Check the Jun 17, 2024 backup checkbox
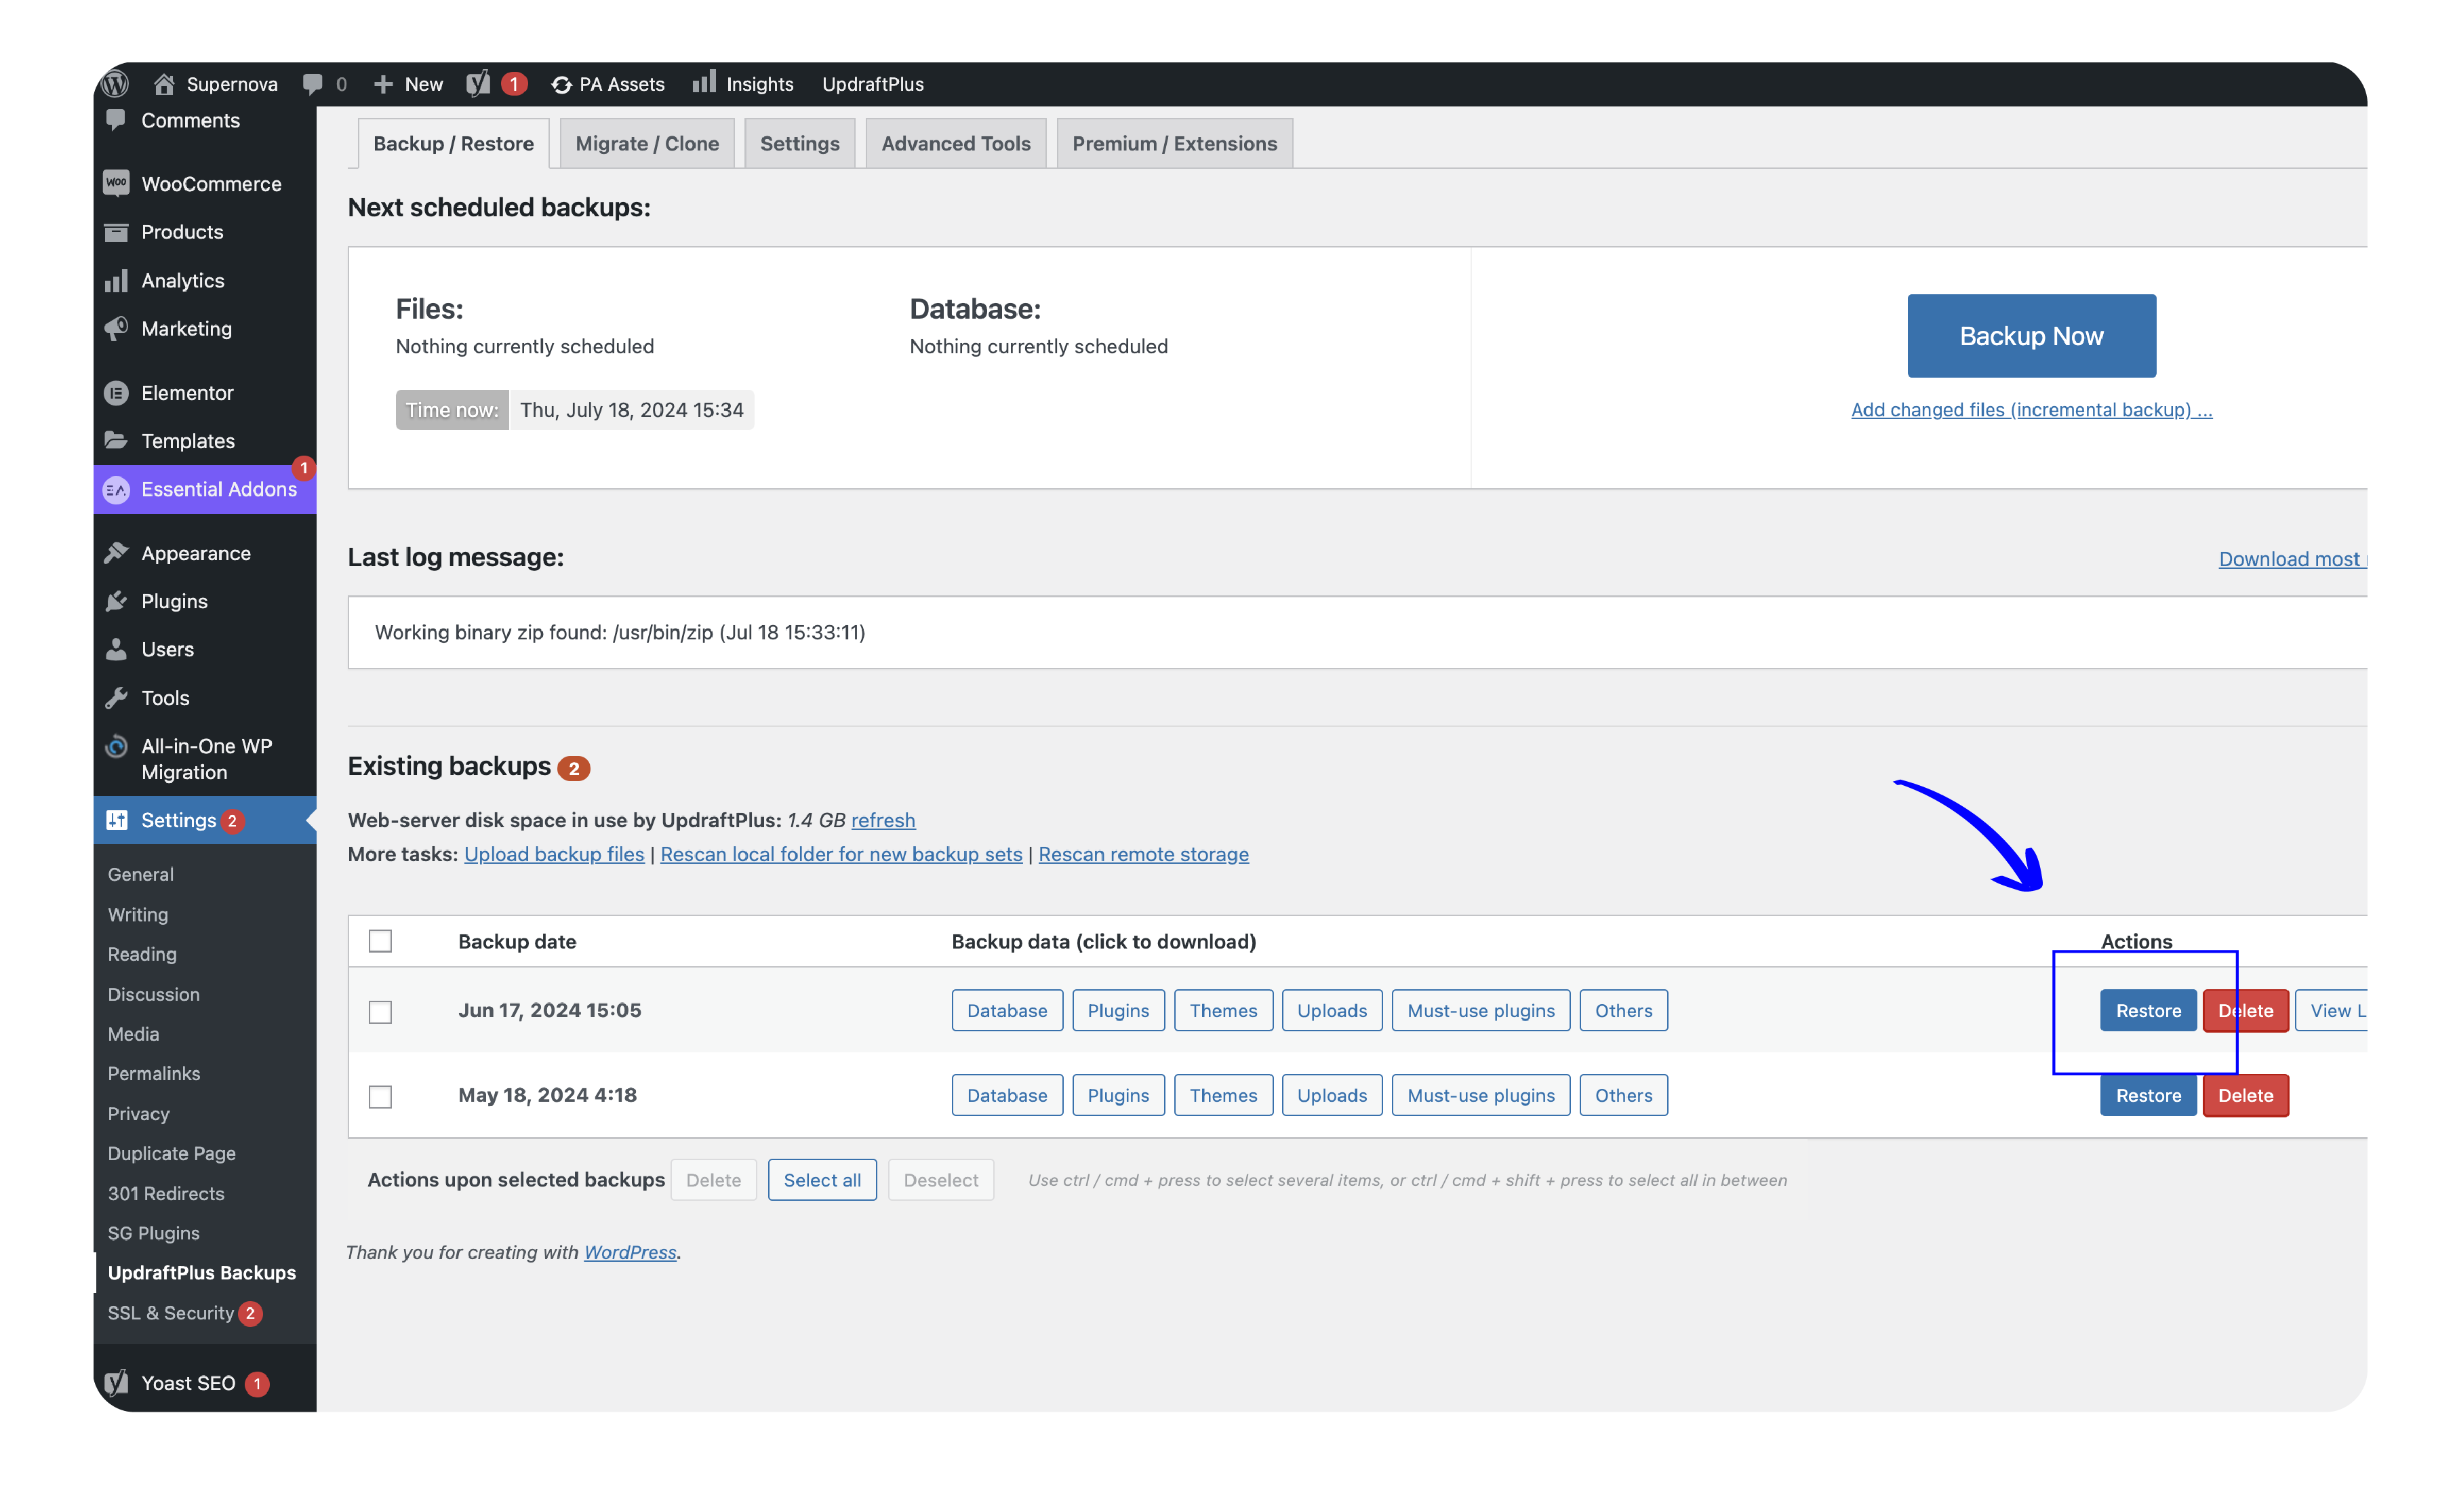 [380, 1012]
